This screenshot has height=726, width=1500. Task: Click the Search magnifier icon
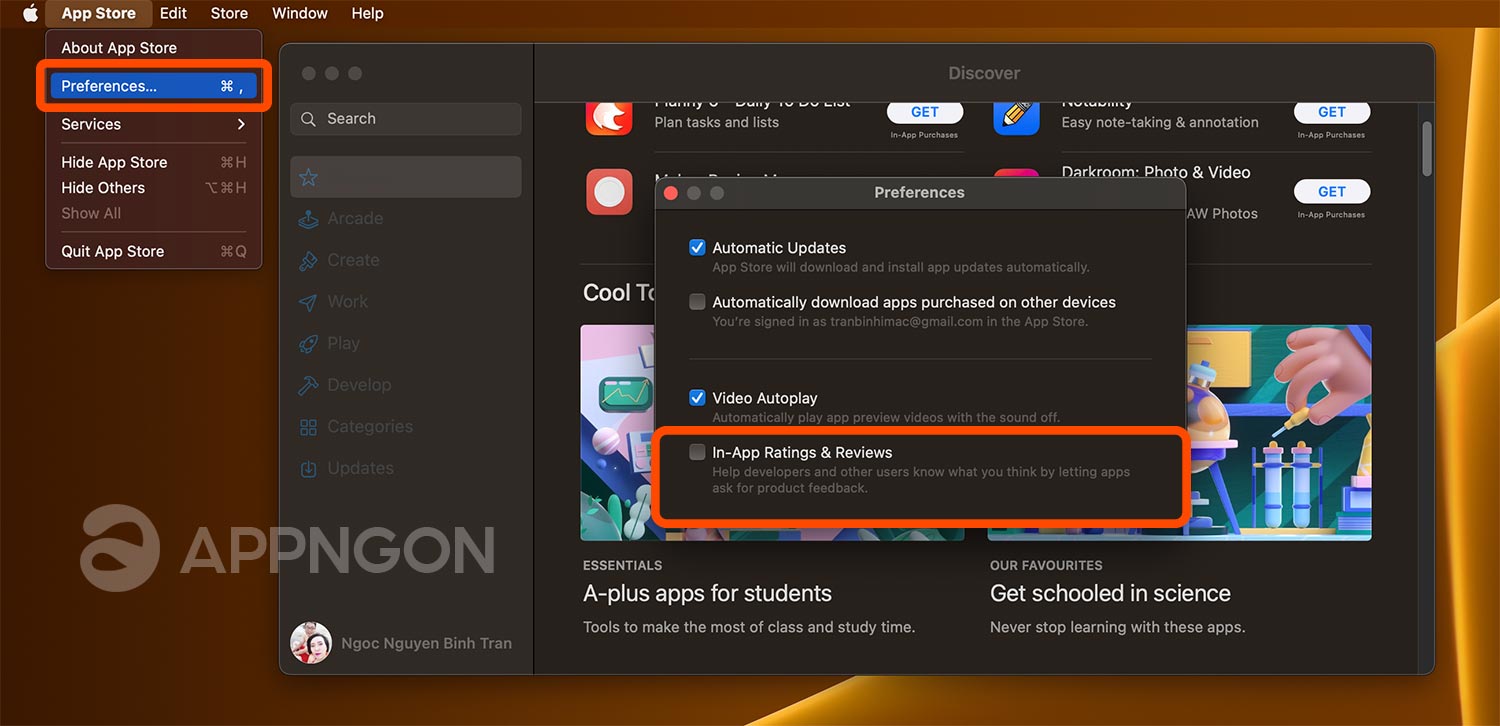[308, 119]
